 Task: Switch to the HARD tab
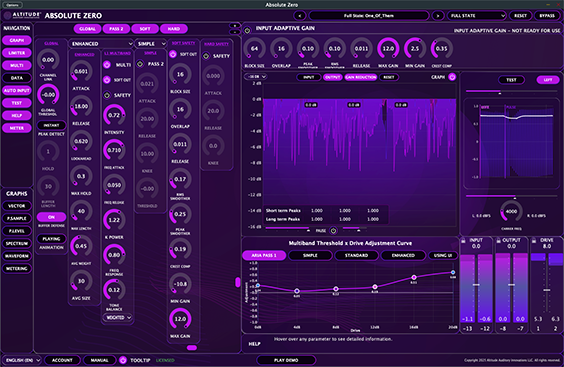(x=174, y=29)
